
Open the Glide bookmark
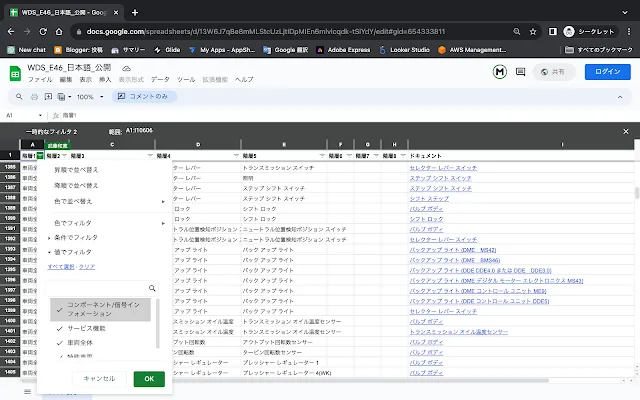(x=167, y=50)
